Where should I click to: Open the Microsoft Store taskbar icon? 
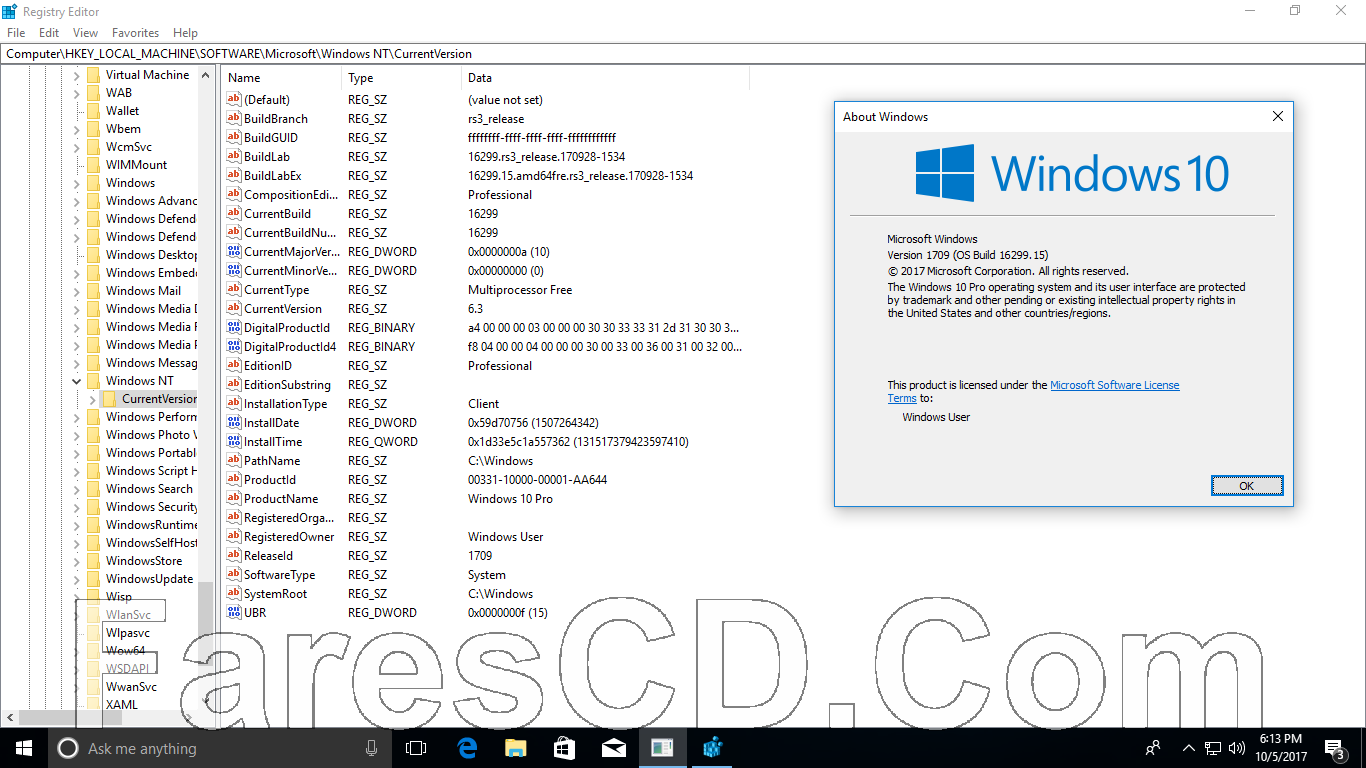click(564, 748)
